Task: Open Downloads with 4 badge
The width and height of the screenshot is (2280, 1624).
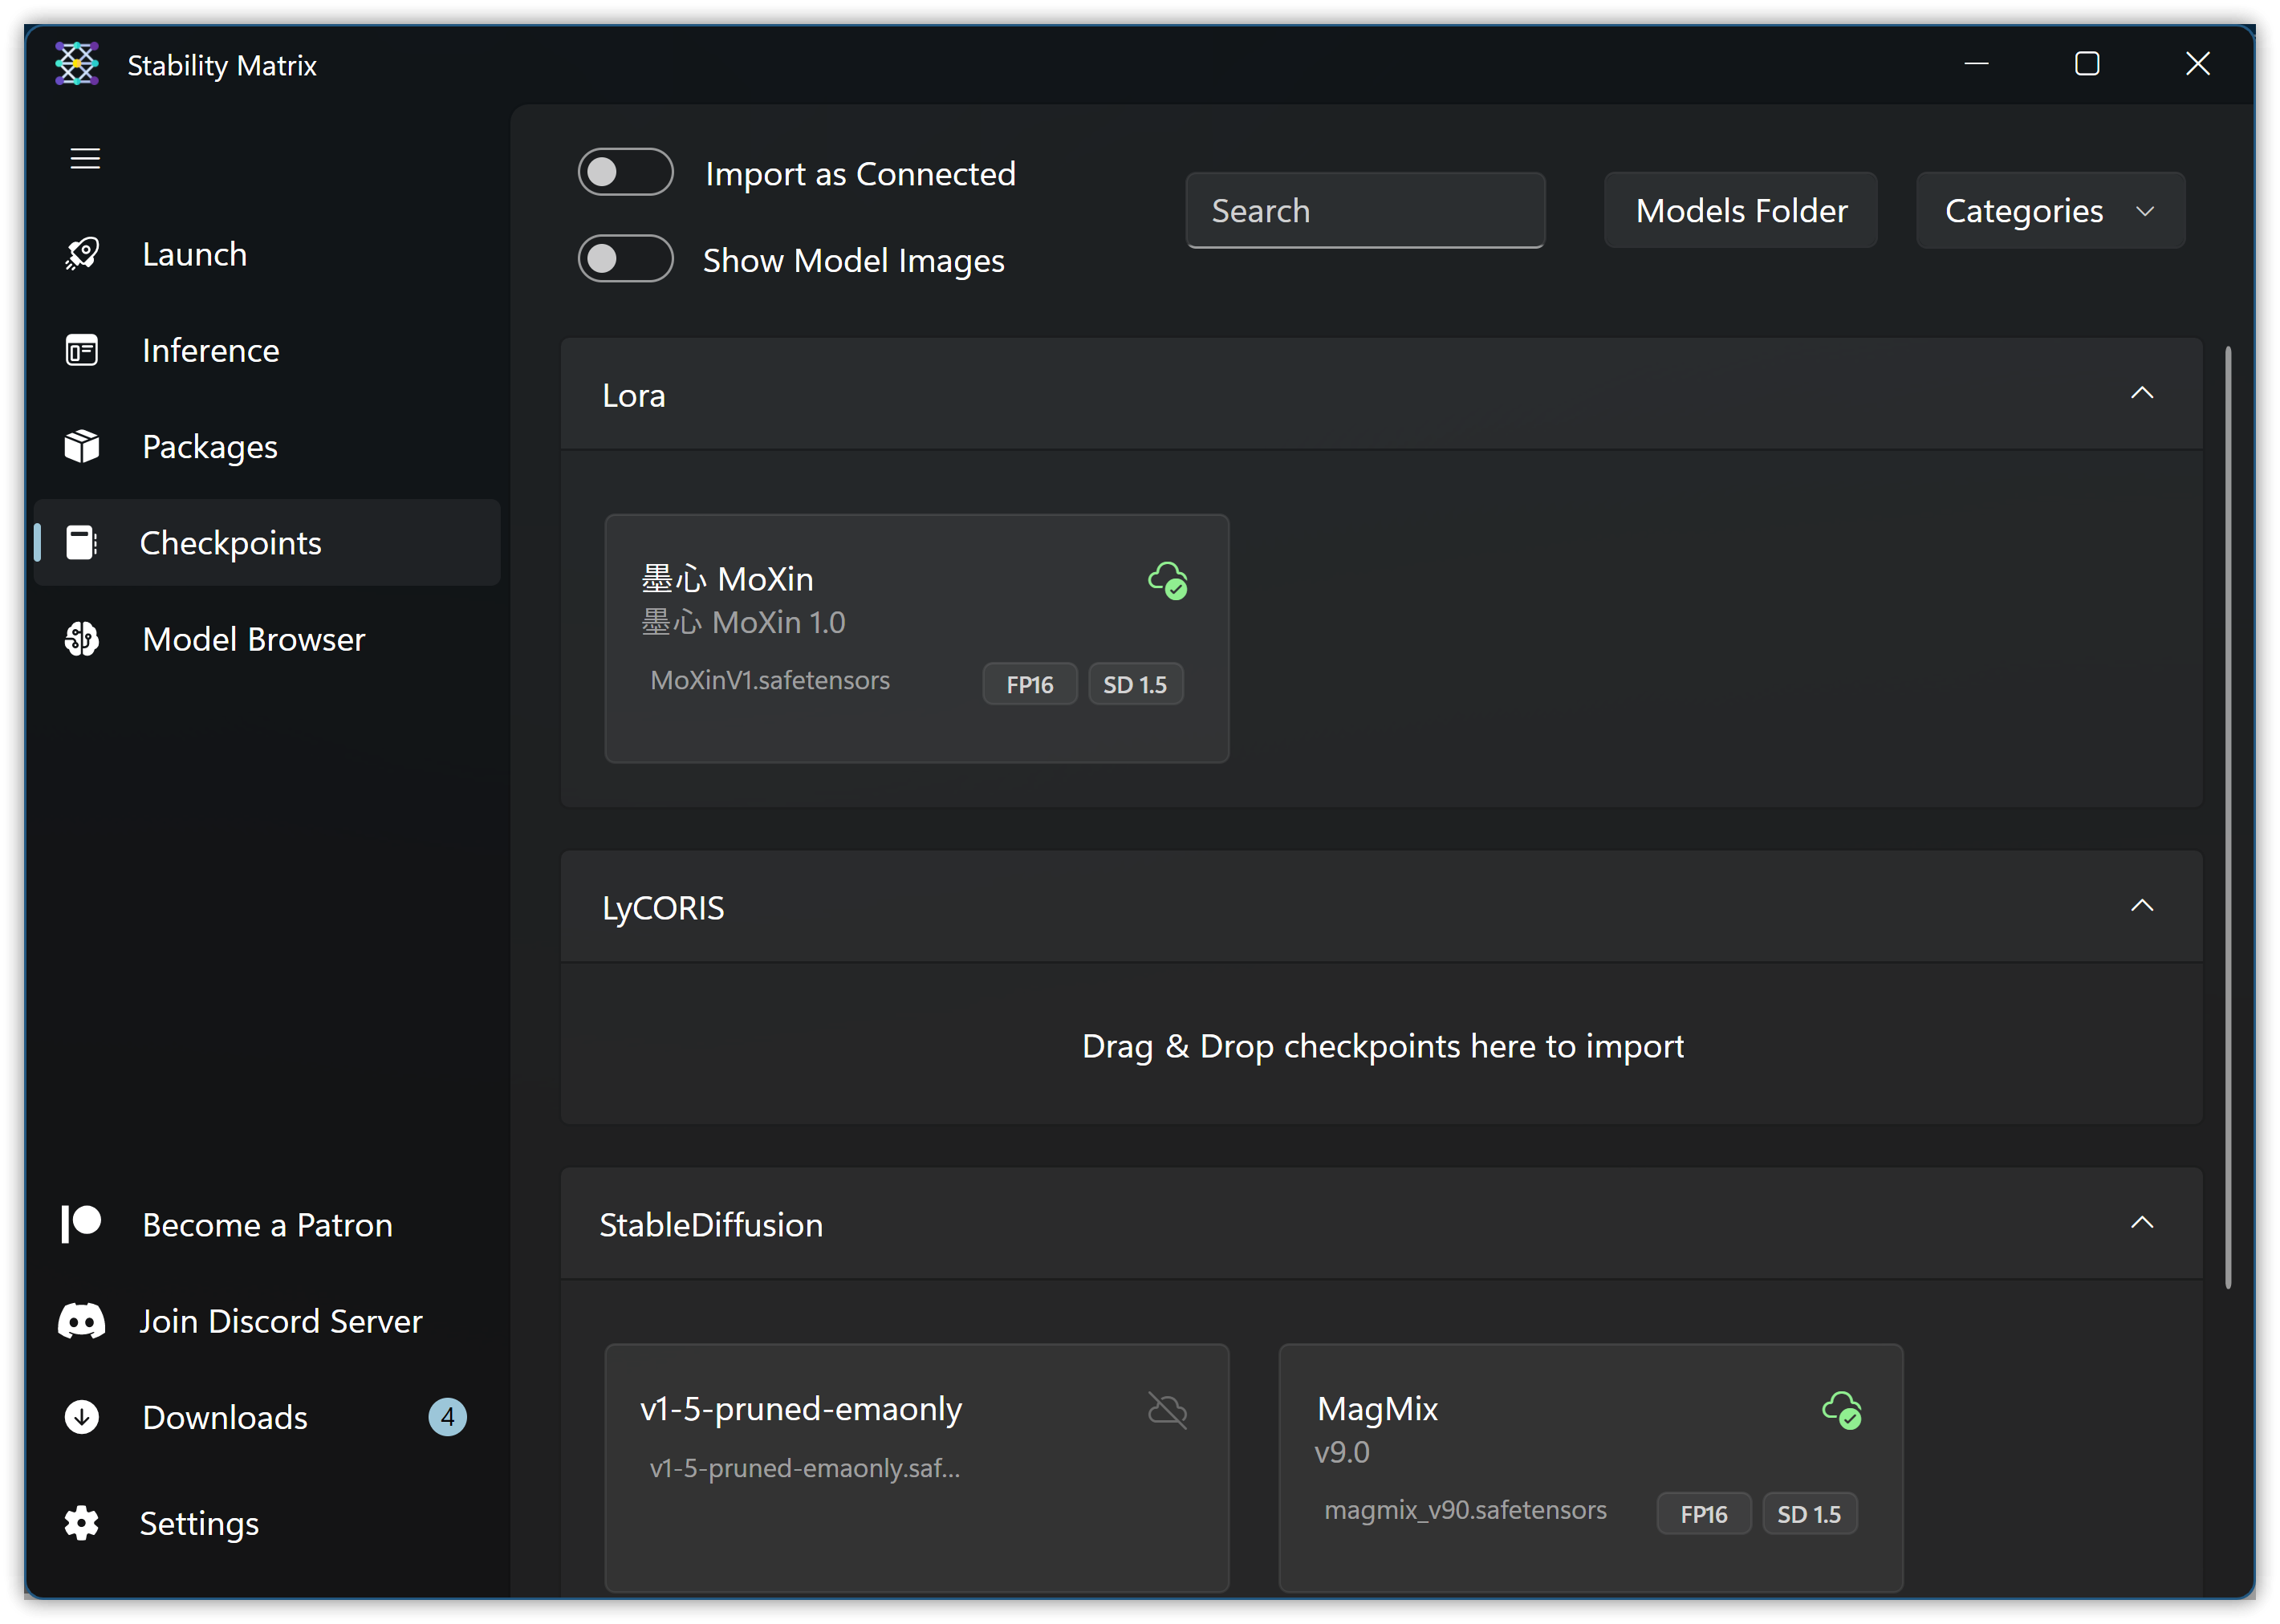Action: (x=225, y=1417)
